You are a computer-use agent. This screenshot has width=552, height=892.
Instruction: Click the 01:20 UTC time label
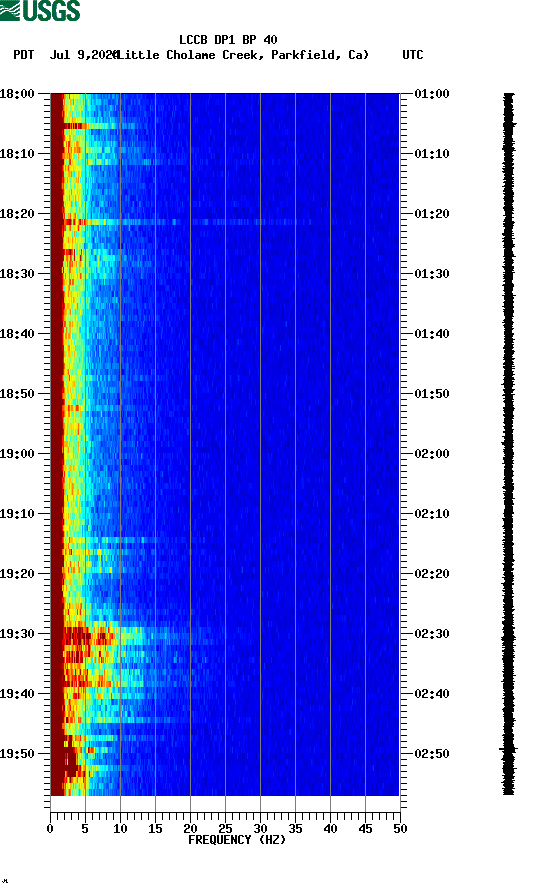[x=432, y=214]
